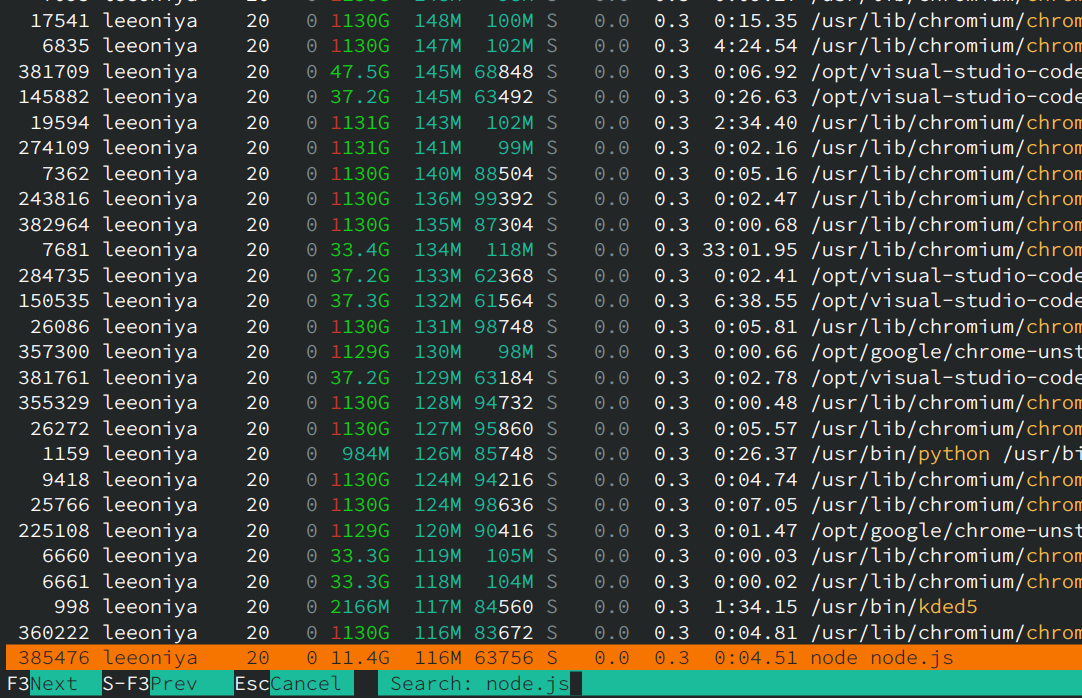
Task: Click leeoniya username on the kded5 row
Action: click(150, 606)
